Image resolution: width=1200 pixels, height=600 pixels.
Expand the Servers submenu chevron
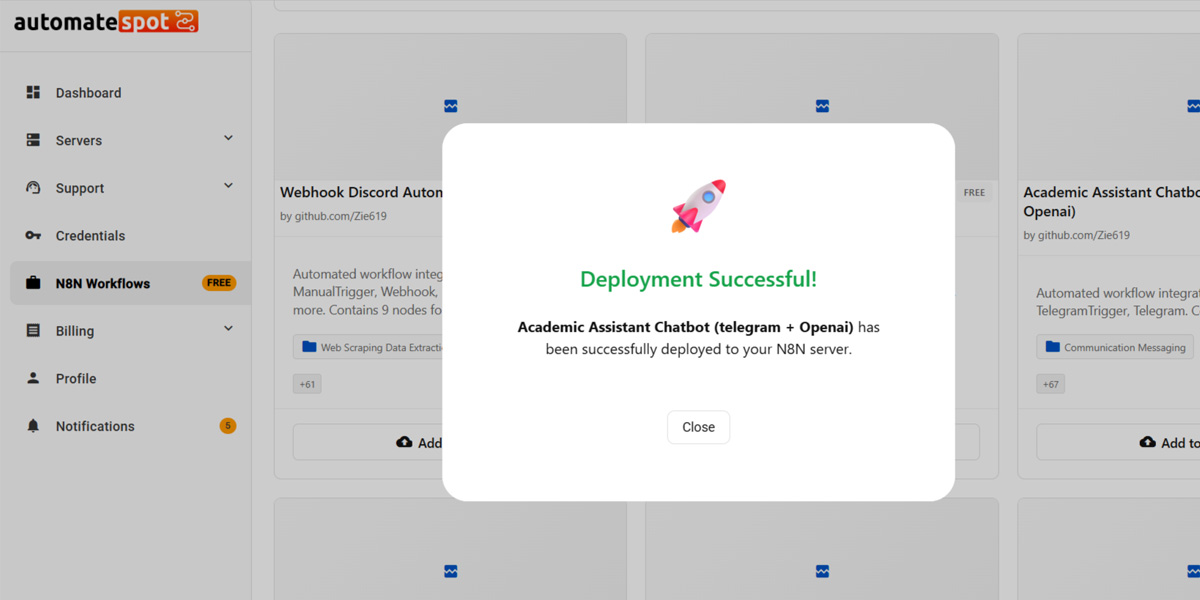(228, 138)
